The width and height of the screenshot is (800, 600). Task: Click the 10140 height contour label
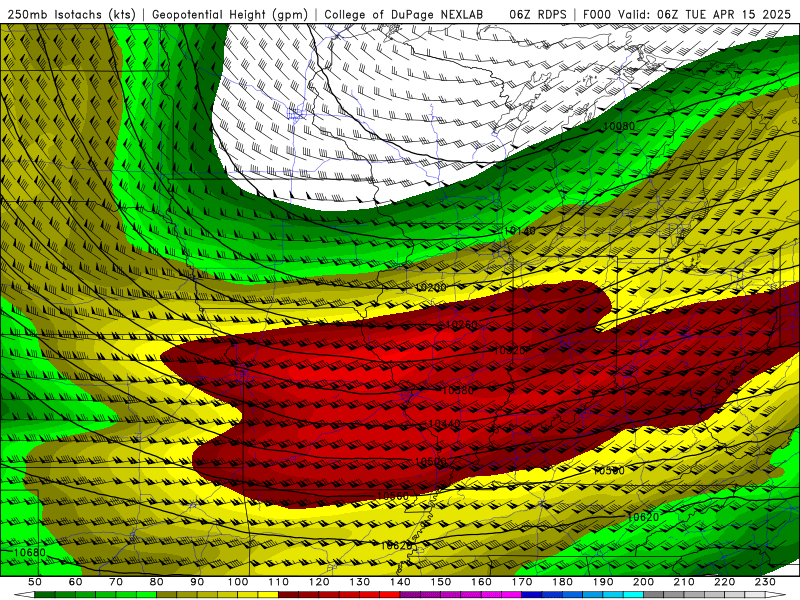pos(520,231)
